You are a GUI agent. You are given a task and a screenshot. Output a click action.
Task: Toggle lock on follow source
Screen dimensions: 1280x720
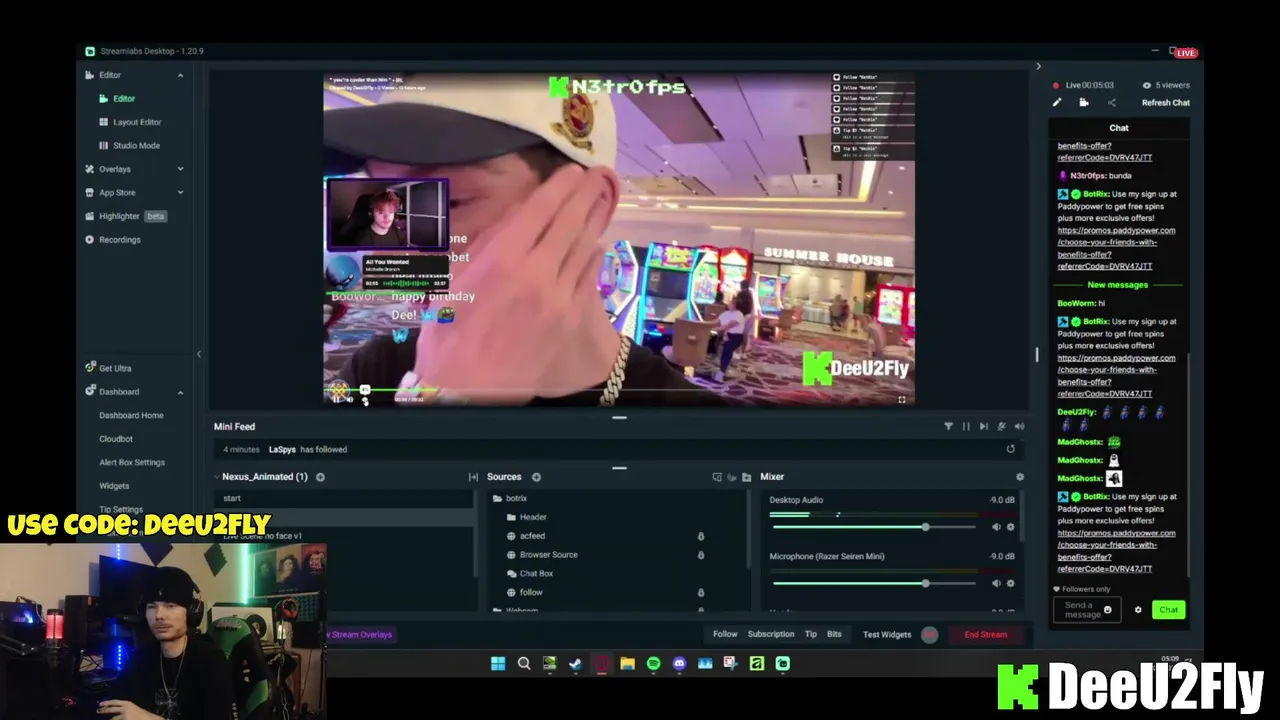[700, 592]
